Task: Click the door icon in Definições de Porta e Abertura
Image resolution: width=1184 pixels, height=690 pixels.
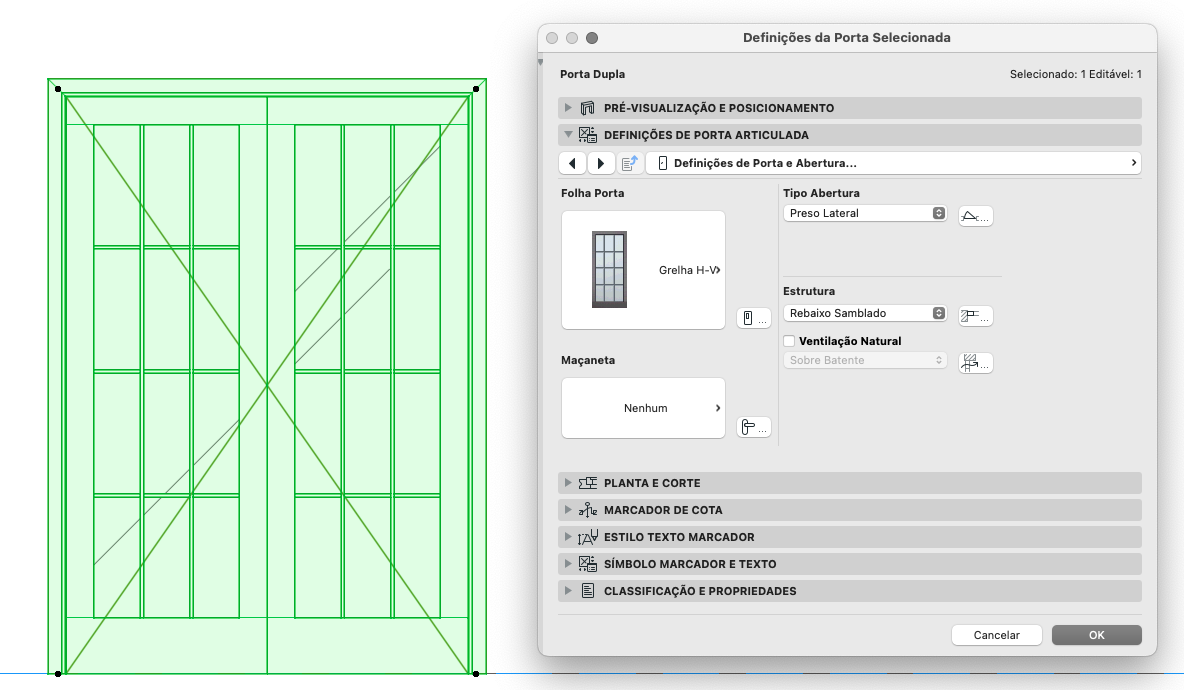Action: [662, 163]
